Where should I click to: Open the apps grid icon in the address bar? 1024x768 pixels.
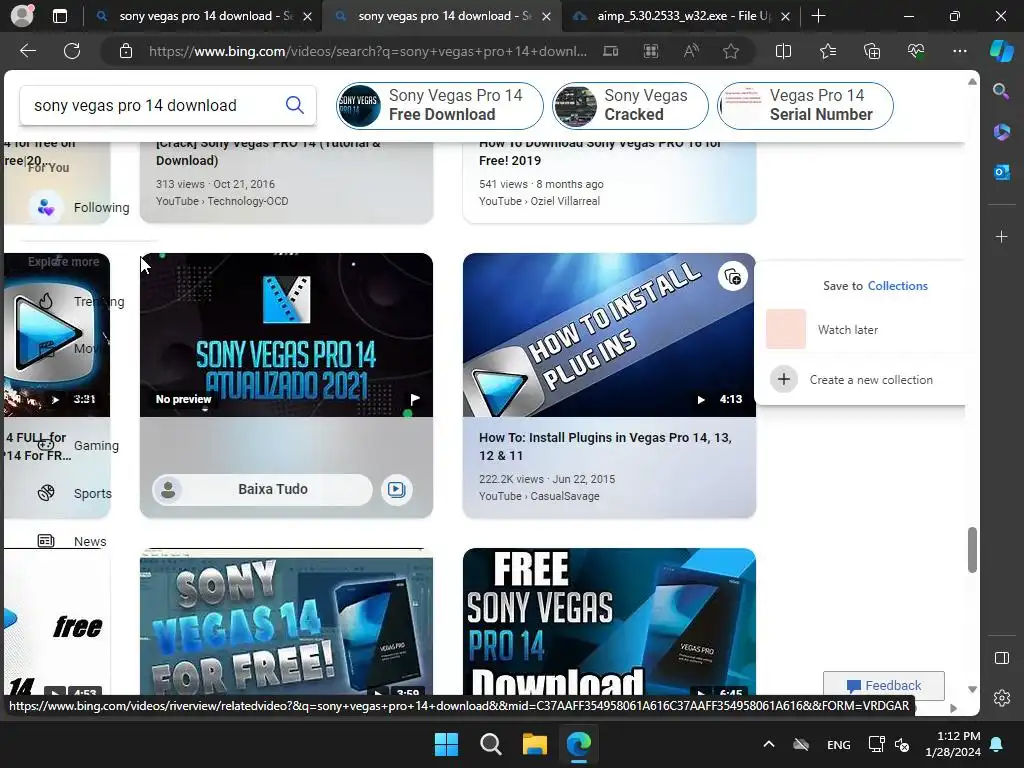pyautogui.click(x=650, y=51)
